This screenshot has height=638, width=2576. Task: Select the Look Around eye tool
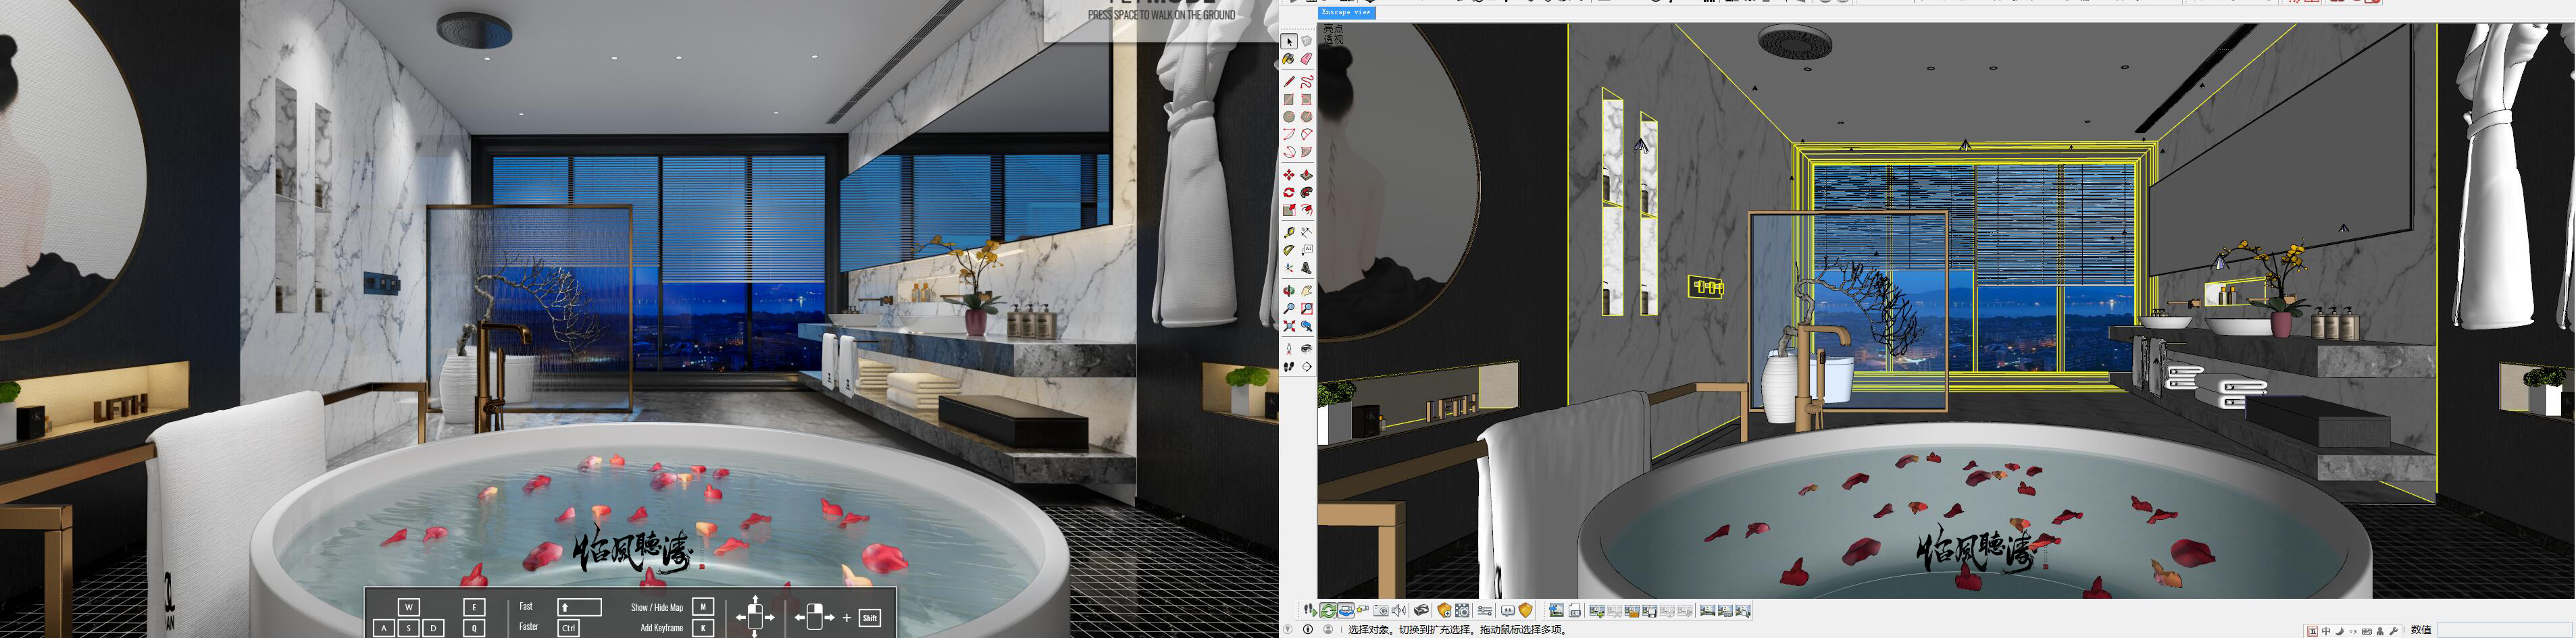1307,348
